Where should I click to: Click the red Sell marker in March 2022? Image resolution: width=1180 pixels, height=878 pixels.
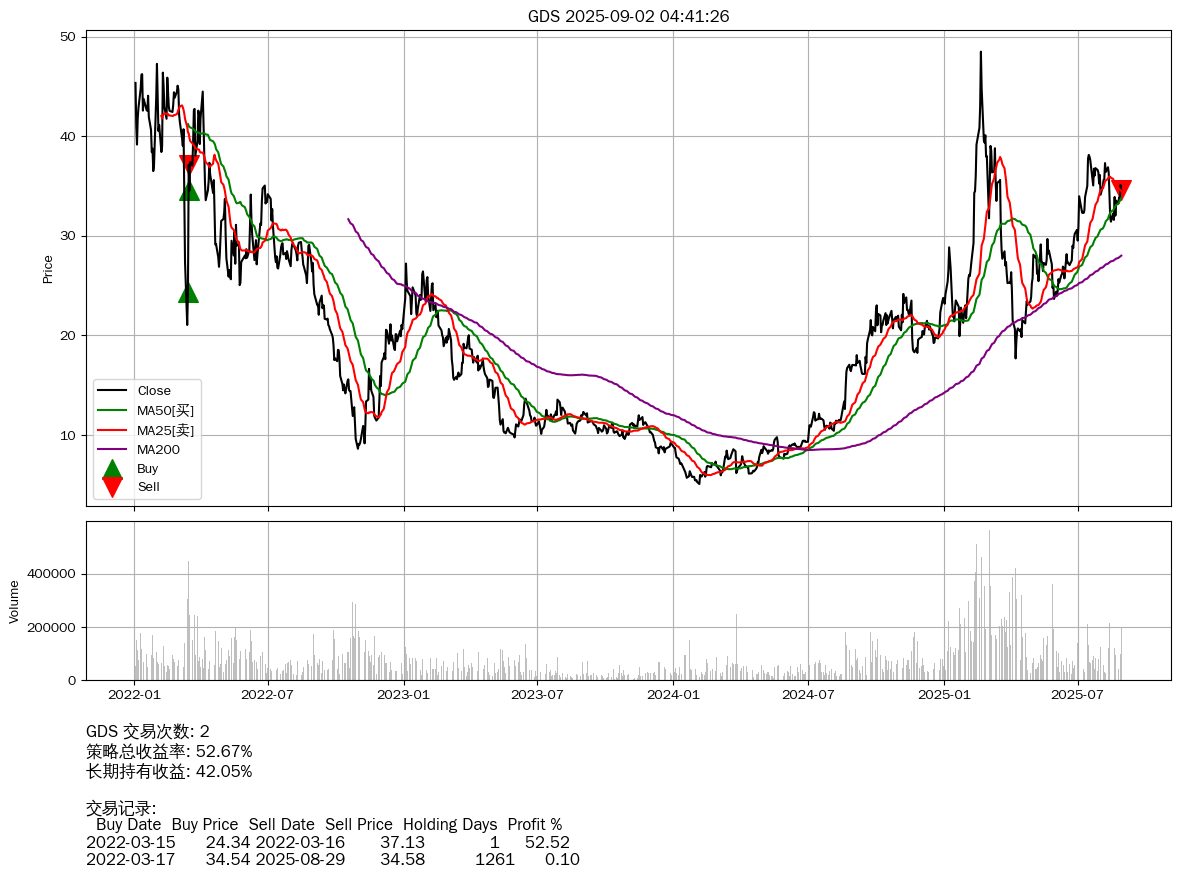189,164
